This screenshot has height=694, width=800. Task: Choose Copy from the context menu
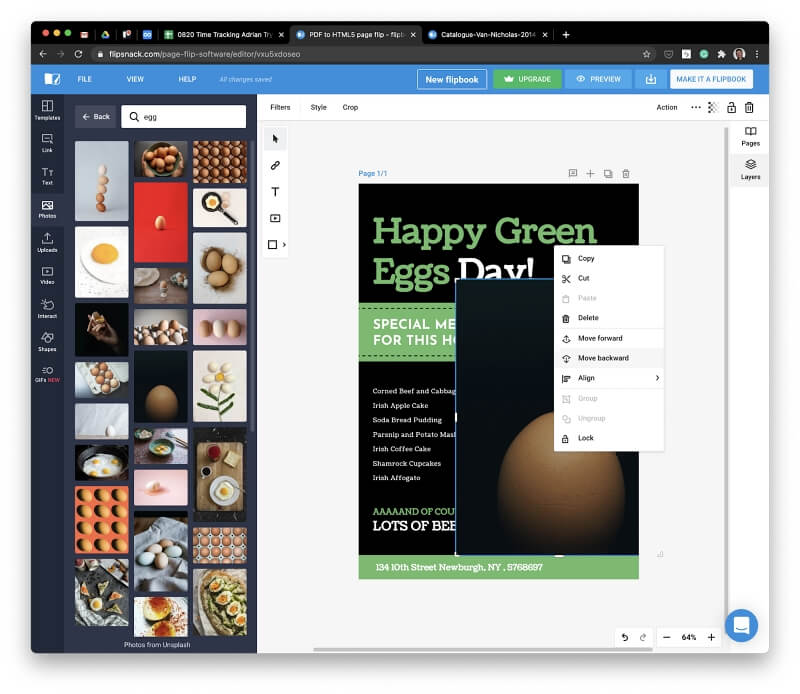tap(609, 258)
